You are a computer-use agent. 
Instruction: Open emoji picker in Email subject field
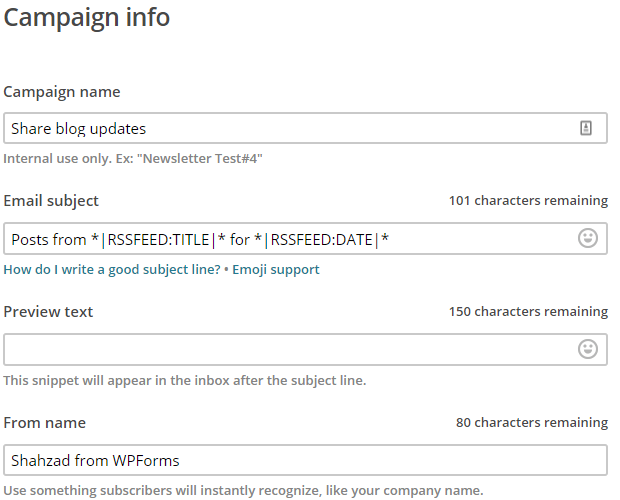(x=588, y=238)
